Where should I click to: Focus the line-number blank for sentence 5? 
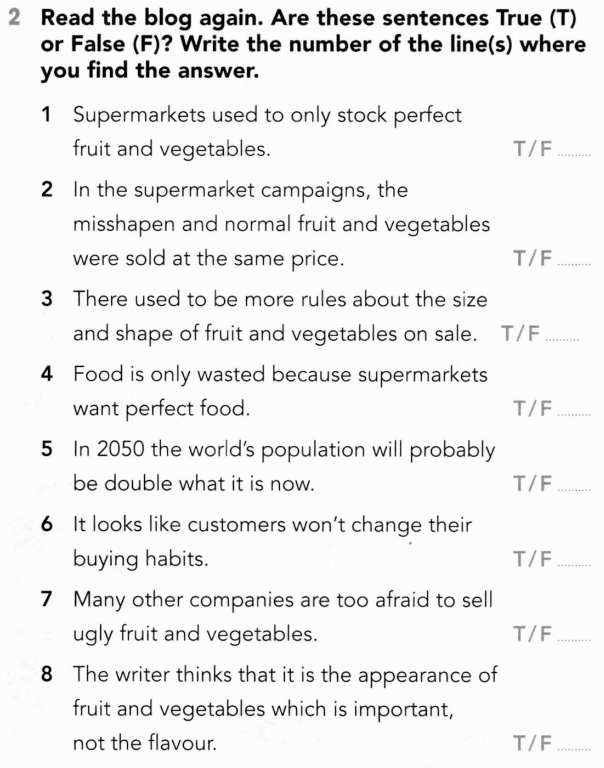[574, 489]
